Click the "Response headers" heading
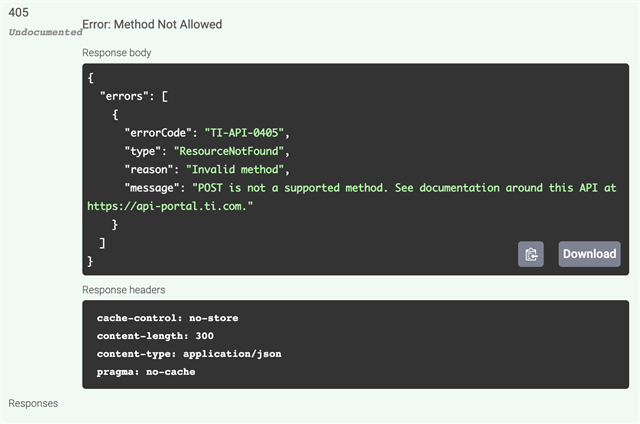The height and width of the screenshot is (424, 640). pos(124,289)
